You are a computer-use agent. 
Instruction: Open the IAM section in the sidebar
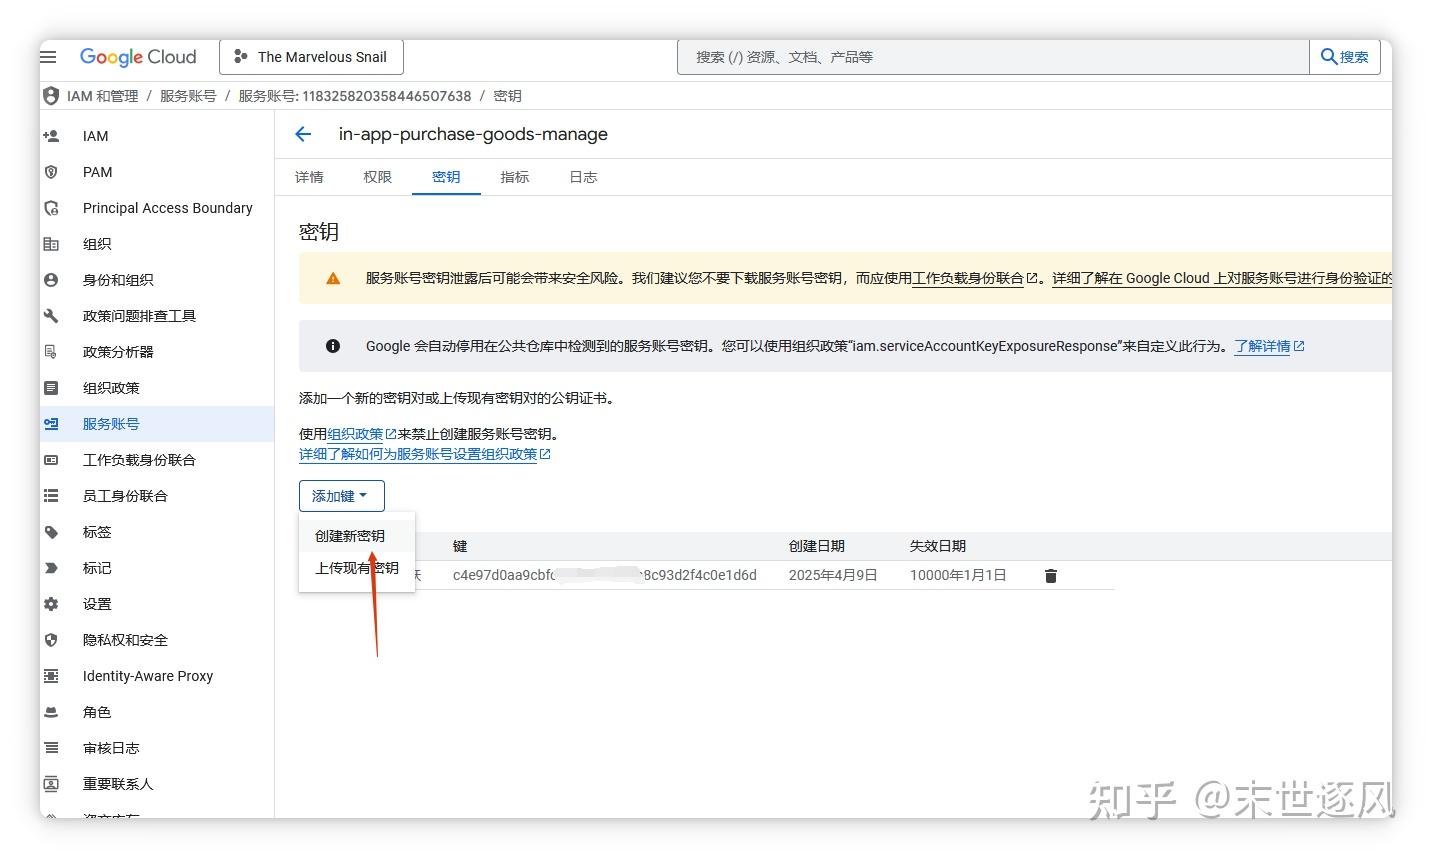click(95, 135)
